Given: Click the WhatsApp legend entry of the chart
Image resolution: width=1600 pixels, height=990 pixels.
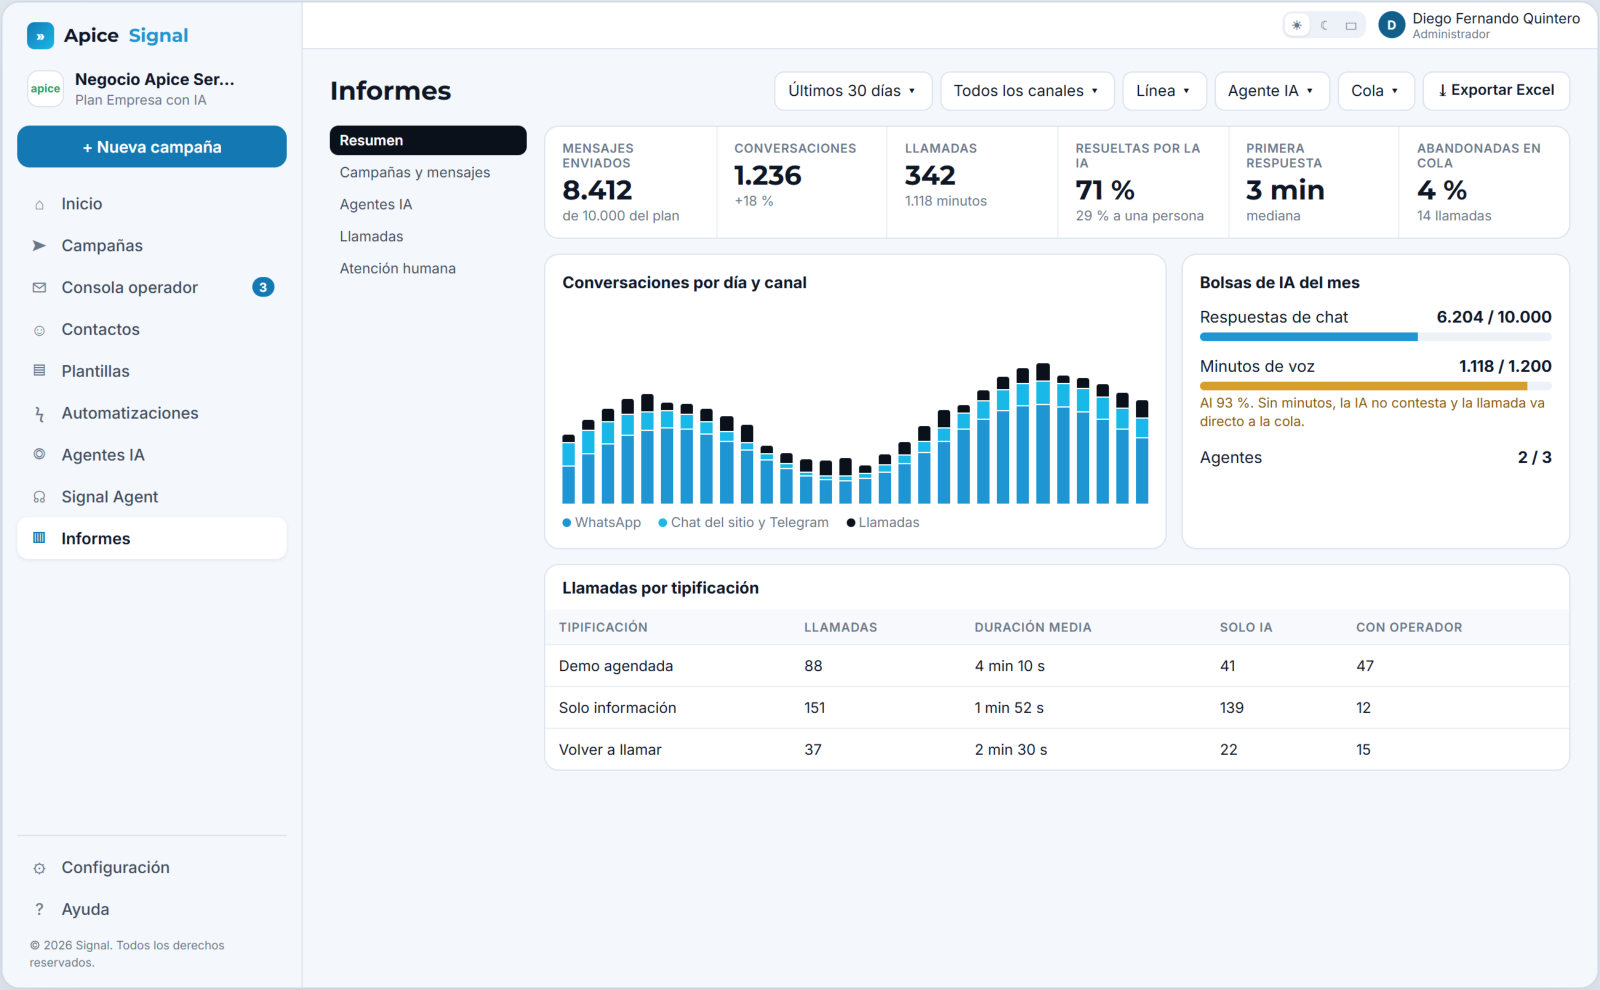Looking at the screenshot, I should pyautogui.click(x=602, y=523).
